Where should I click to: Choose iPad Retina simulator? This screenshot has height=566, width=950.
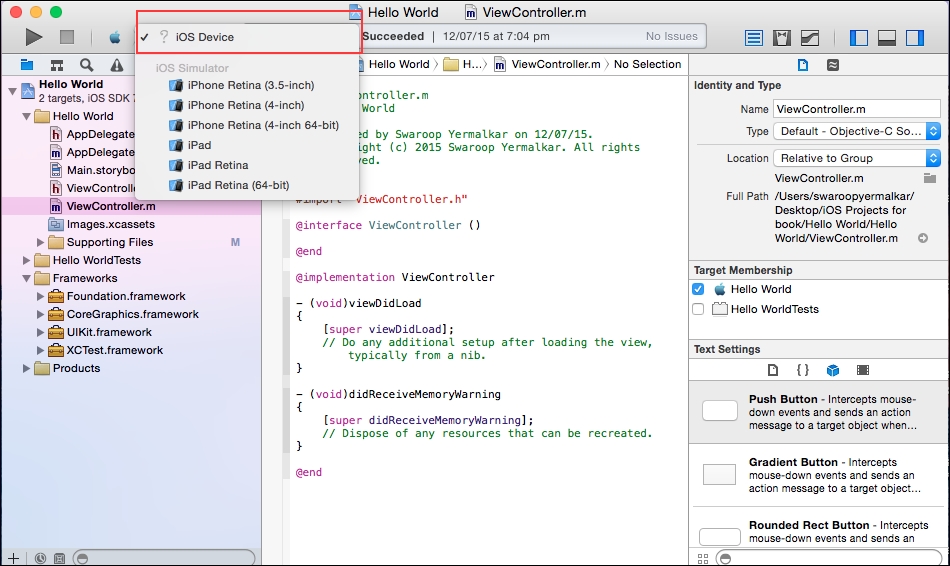pyautogui.click(x=247, y=165)
